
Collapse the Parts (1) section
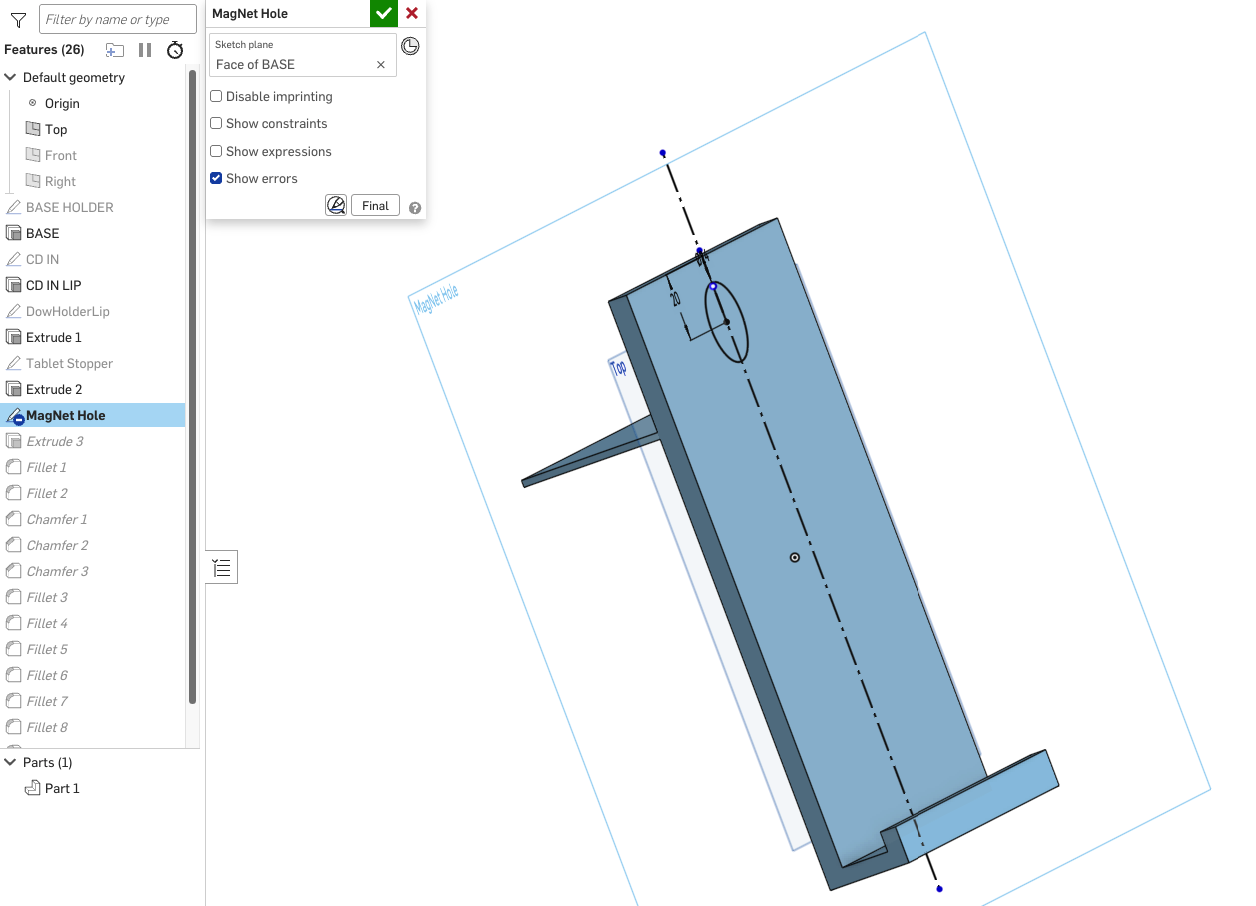tap(11, 763)
